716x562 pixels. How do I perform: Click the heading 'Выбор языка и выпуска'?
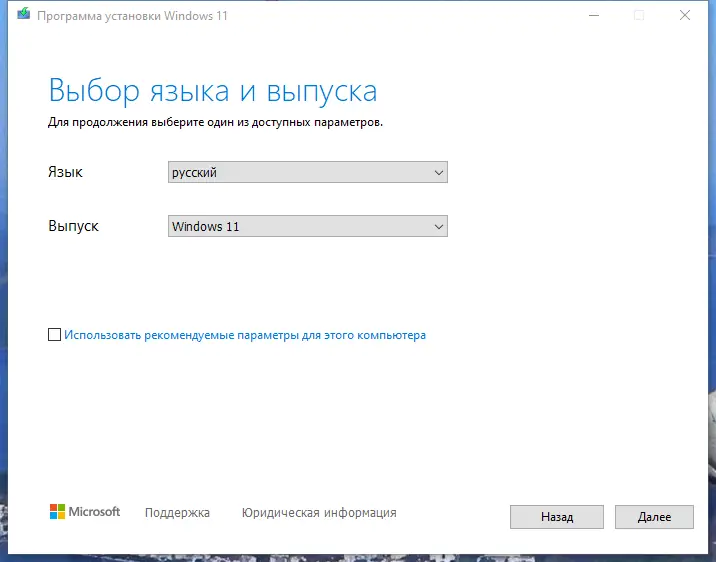click(213, 91)
